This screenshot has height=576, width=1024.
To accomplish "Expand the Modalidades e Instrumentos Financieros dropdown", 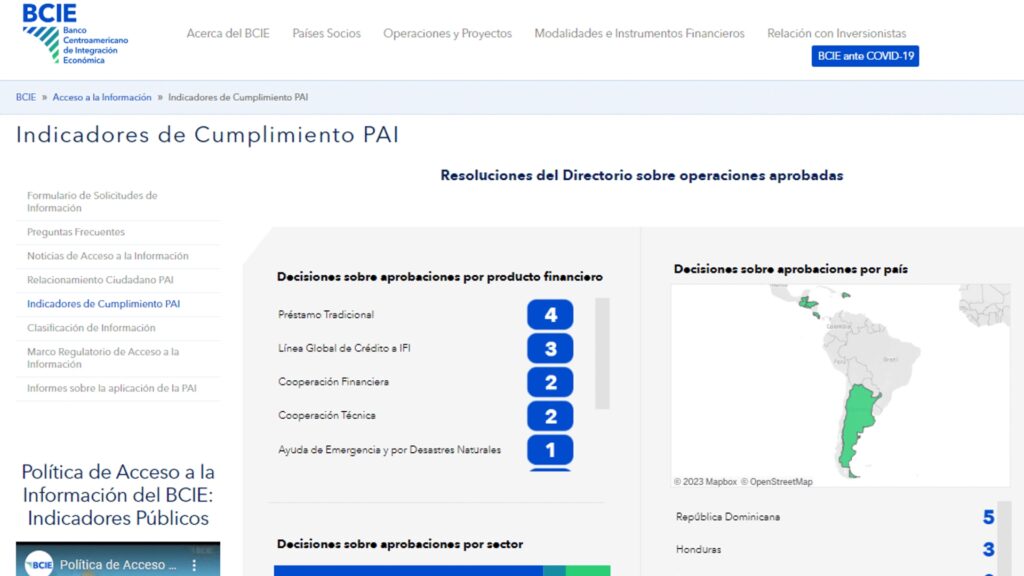I will (x=638, y=33).
